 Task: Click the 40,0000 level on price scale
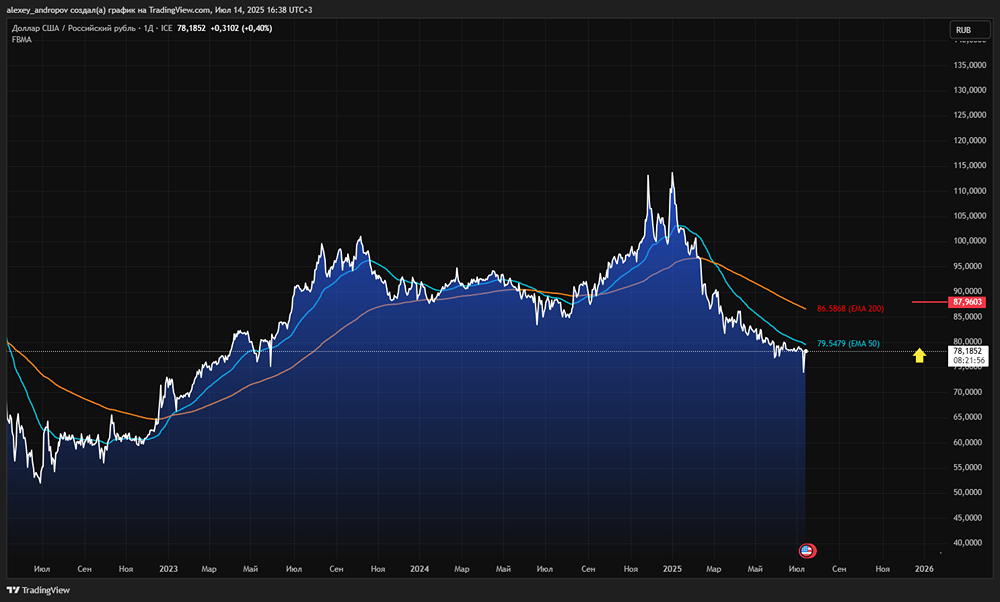967,543
